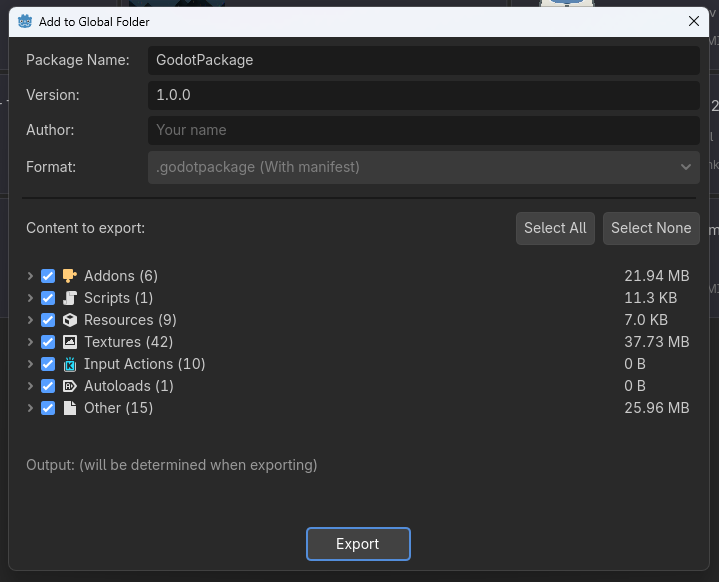This screenshot has height=582, width=719.
Task: Click the 21.94 MB size value
Action: [x=657, y=276]
